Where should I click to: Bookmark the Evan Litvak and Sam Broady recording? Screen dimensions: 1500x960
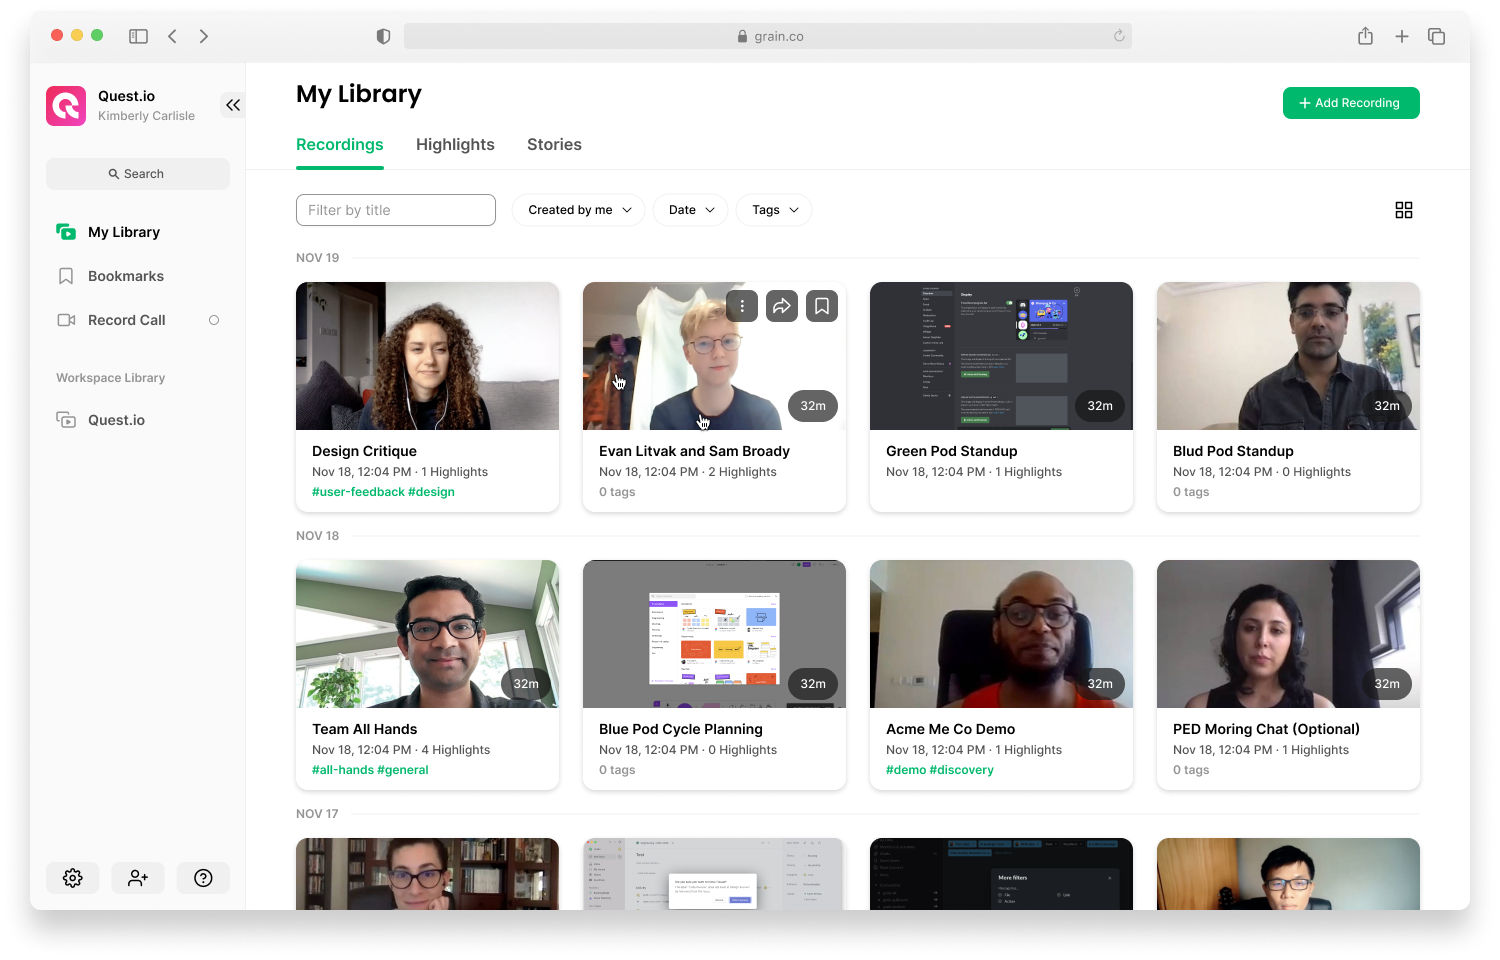pyautogui.click(x=822, y=306)
